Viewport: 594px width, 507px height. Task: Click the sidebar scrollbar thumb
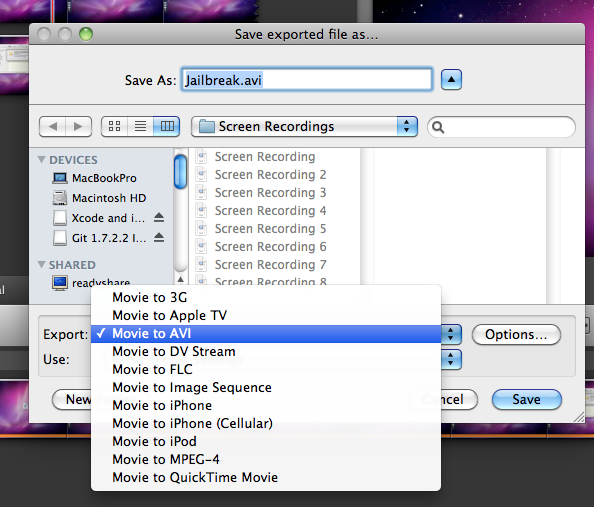tap(180, 172)
